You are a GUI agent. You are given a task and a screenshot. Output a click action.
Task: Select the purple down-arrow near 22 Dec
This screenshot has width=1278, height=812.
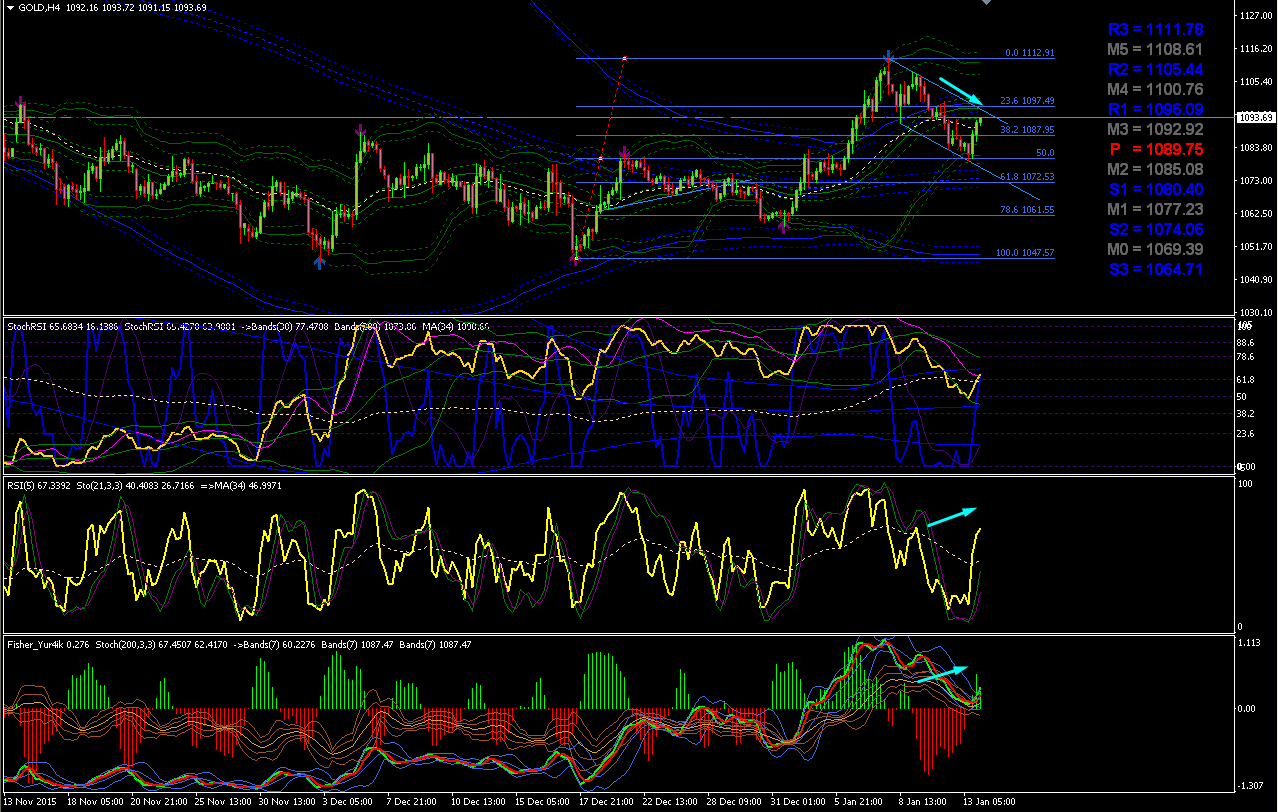click(x=625, y=153)
